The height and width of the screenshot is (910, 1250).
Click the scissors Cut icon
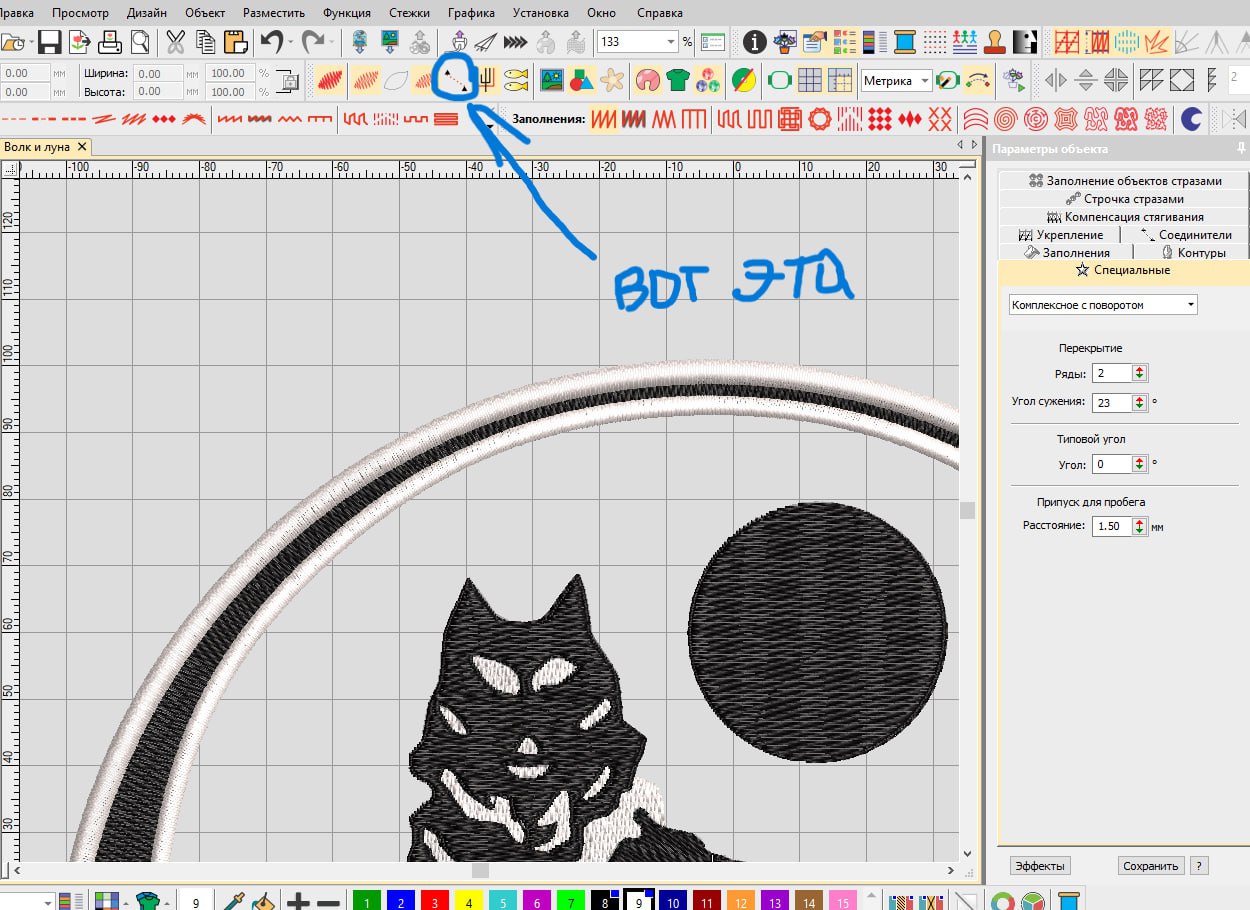click(x=176, y=42)
